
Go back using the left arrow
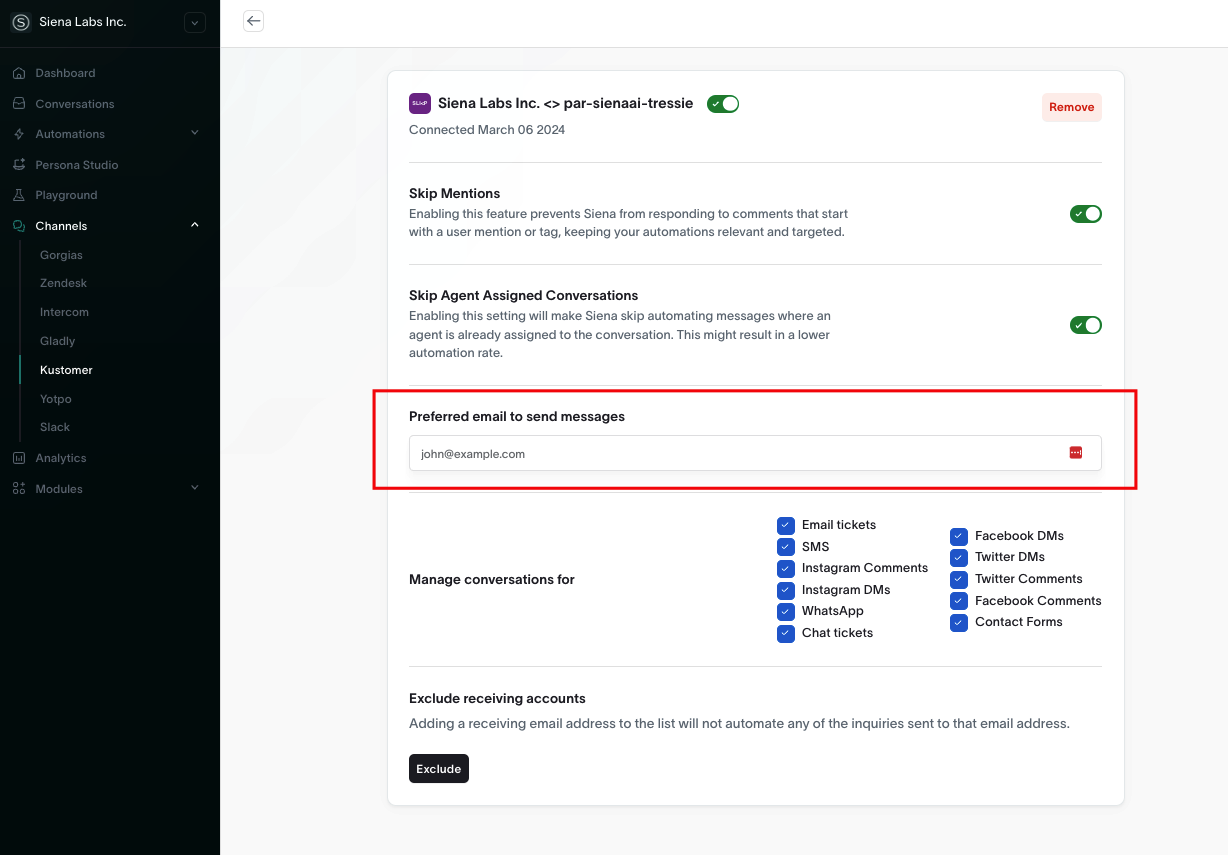click(x=254, y=21)
